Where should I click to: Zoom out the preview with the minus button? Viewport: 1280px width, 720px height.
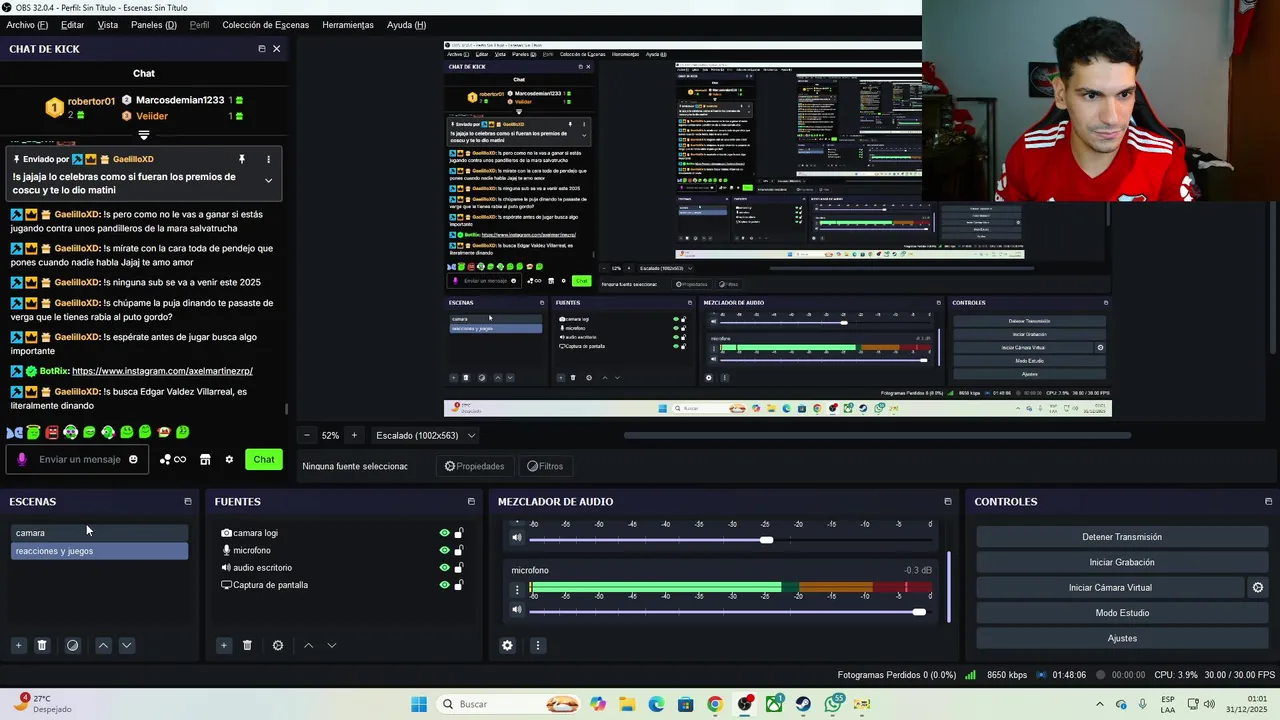tap(307, 435)
